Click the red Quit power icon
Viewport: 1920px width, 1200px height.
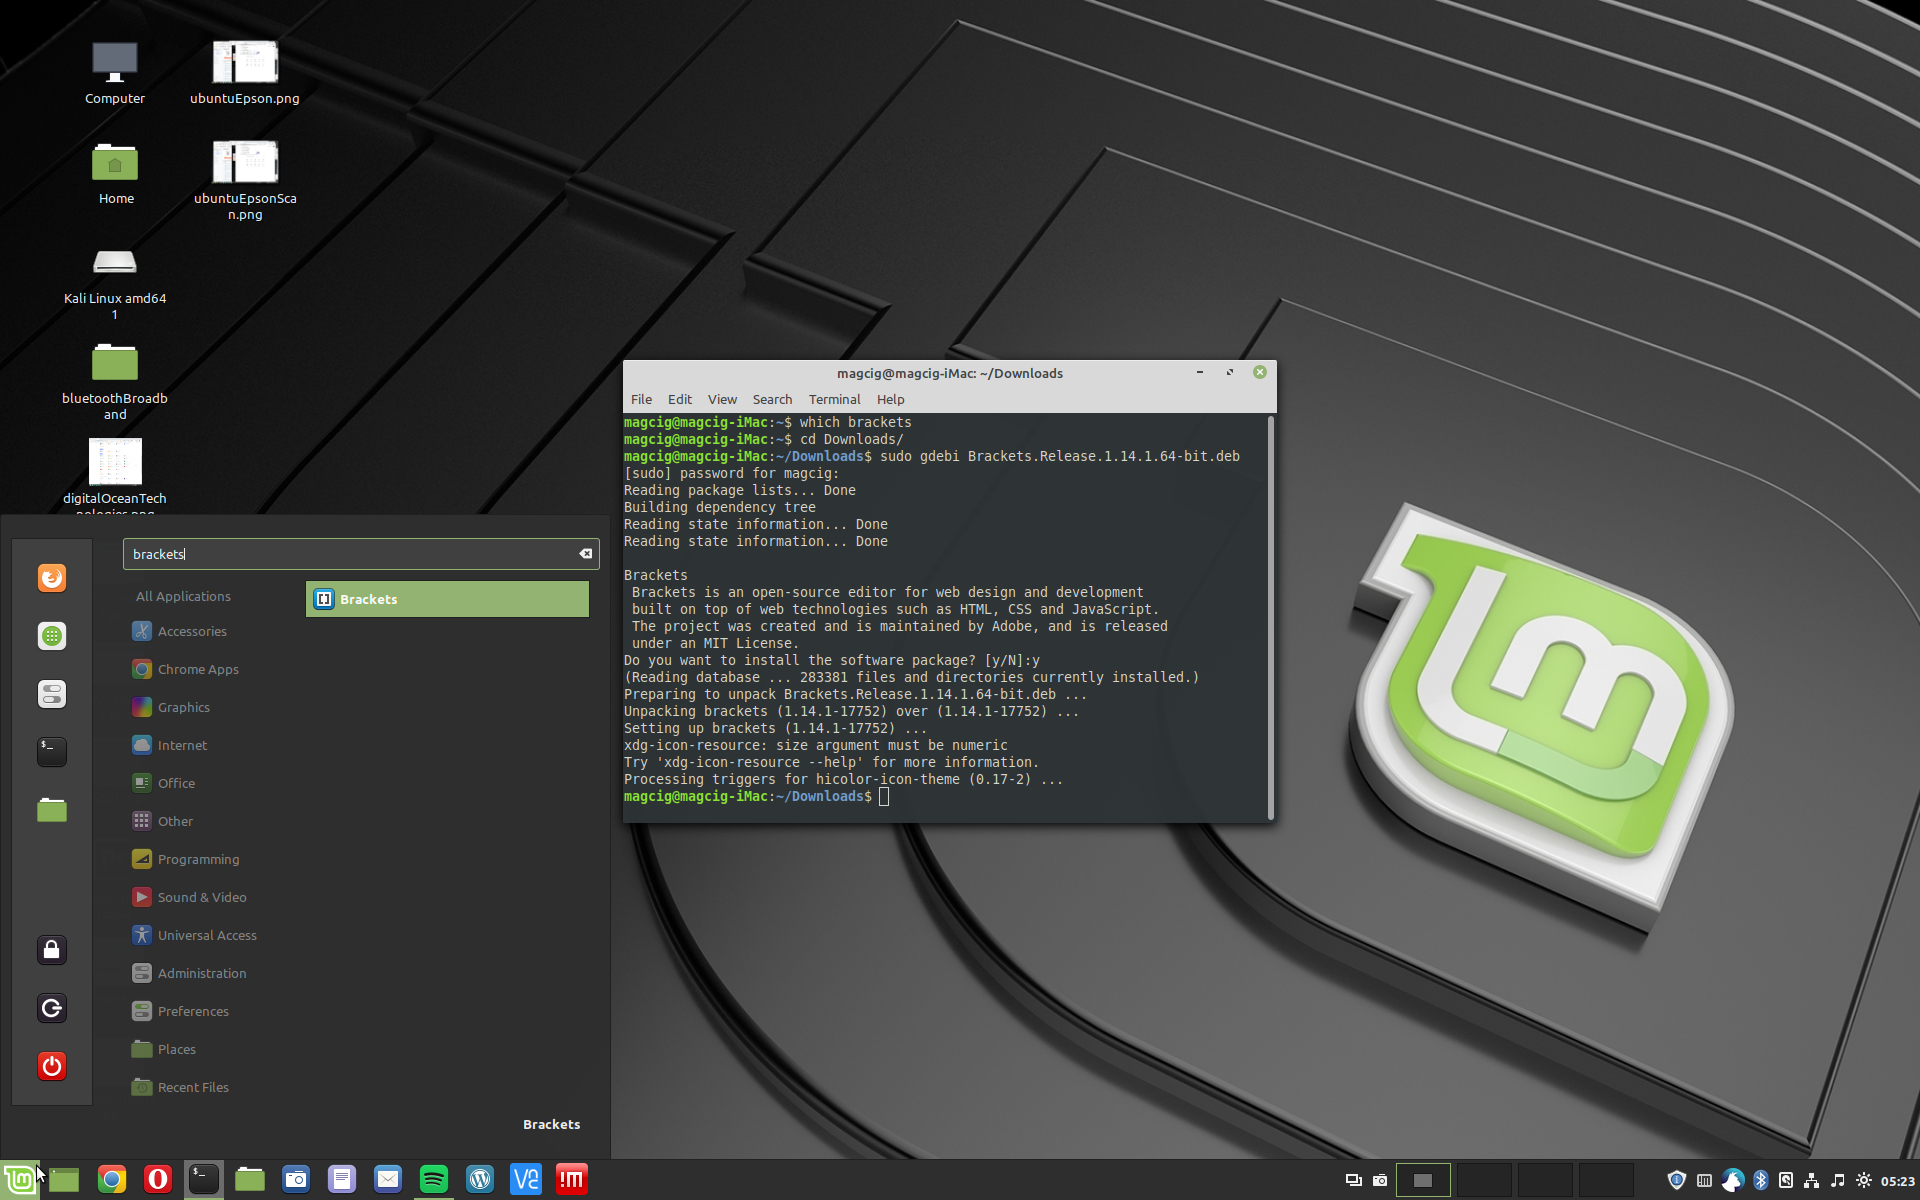(52, 1066)
